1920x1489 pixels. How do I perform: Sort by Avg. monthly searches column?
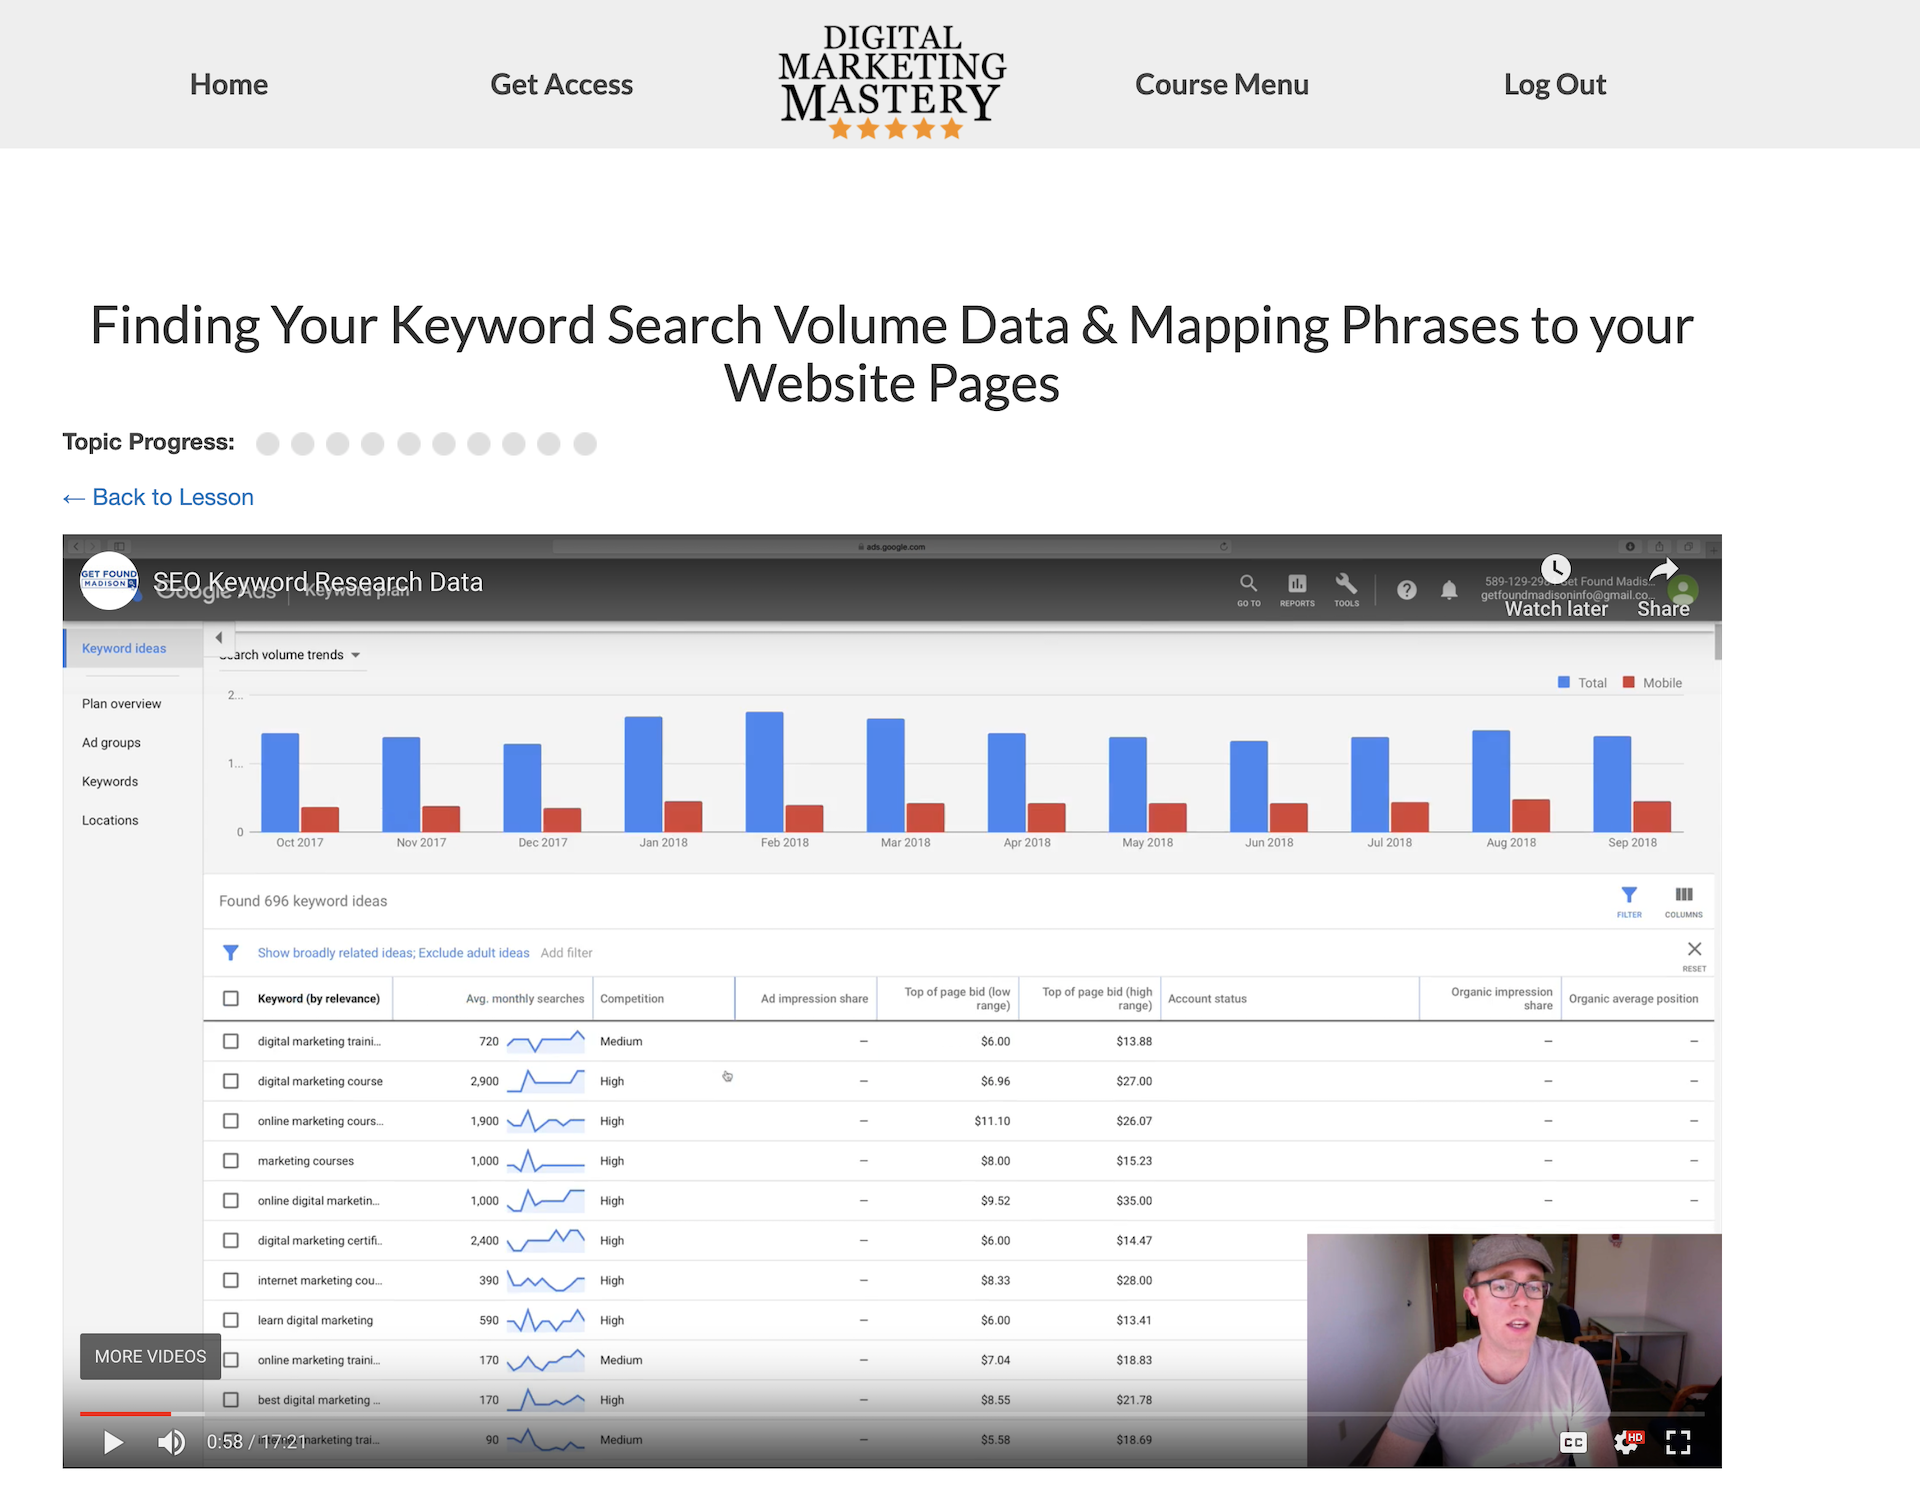[x=525, y=999]
